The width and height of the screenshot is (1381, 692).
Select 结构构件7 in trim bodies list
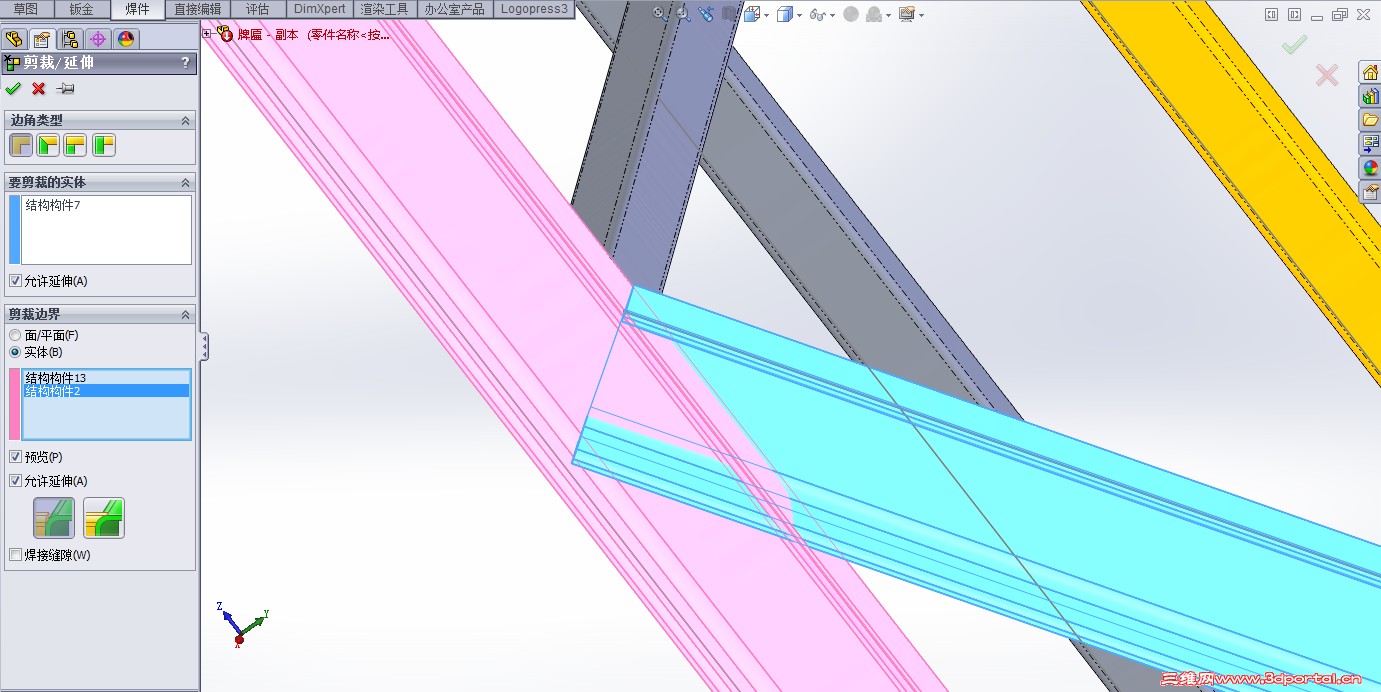pos(53,205)
